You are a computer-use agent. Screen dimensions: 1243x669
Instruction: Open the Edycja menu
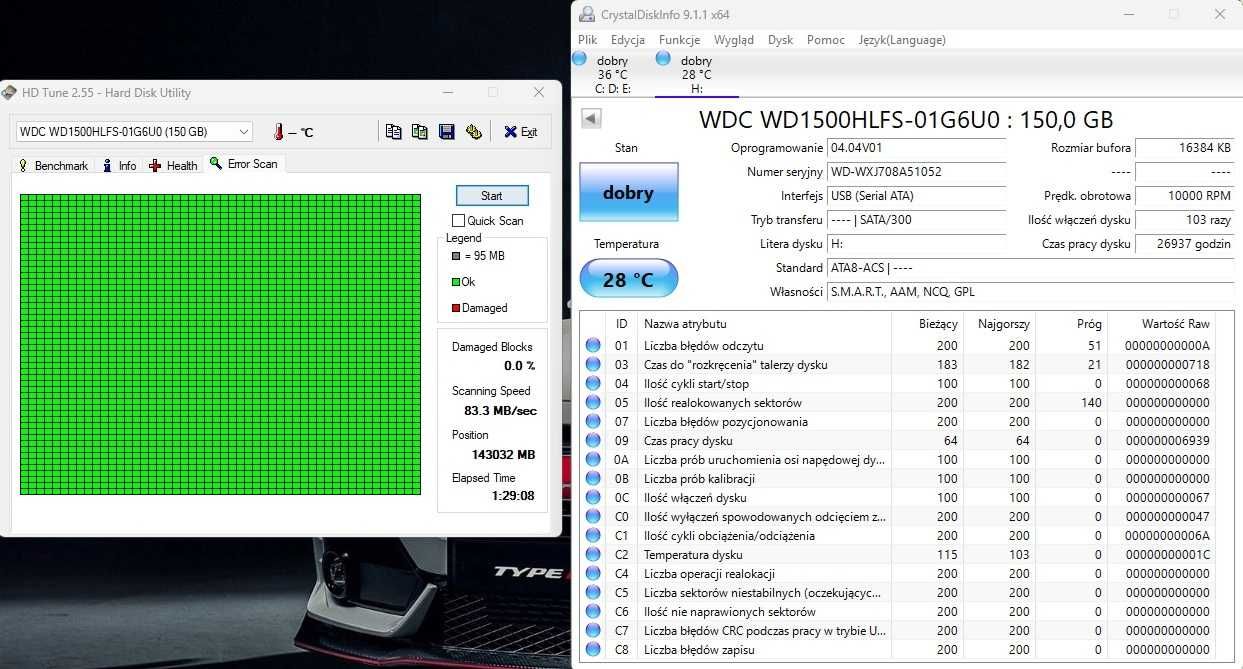(x=628, y=40)
